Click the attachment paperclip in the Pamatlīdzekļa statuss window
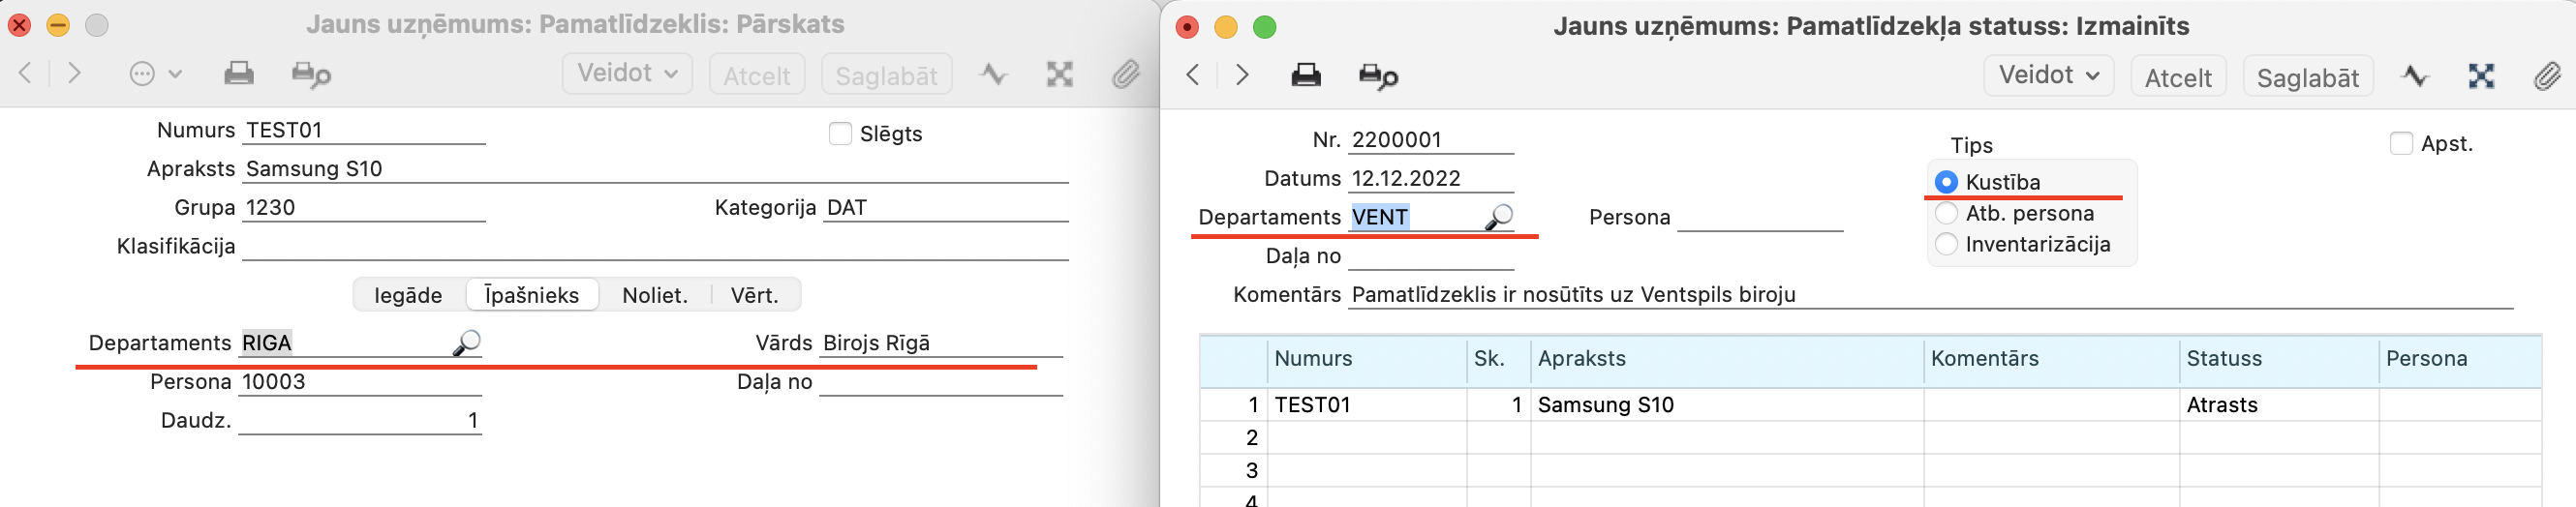This screenshot has width=2576, height=507. tap(2545, 76)
